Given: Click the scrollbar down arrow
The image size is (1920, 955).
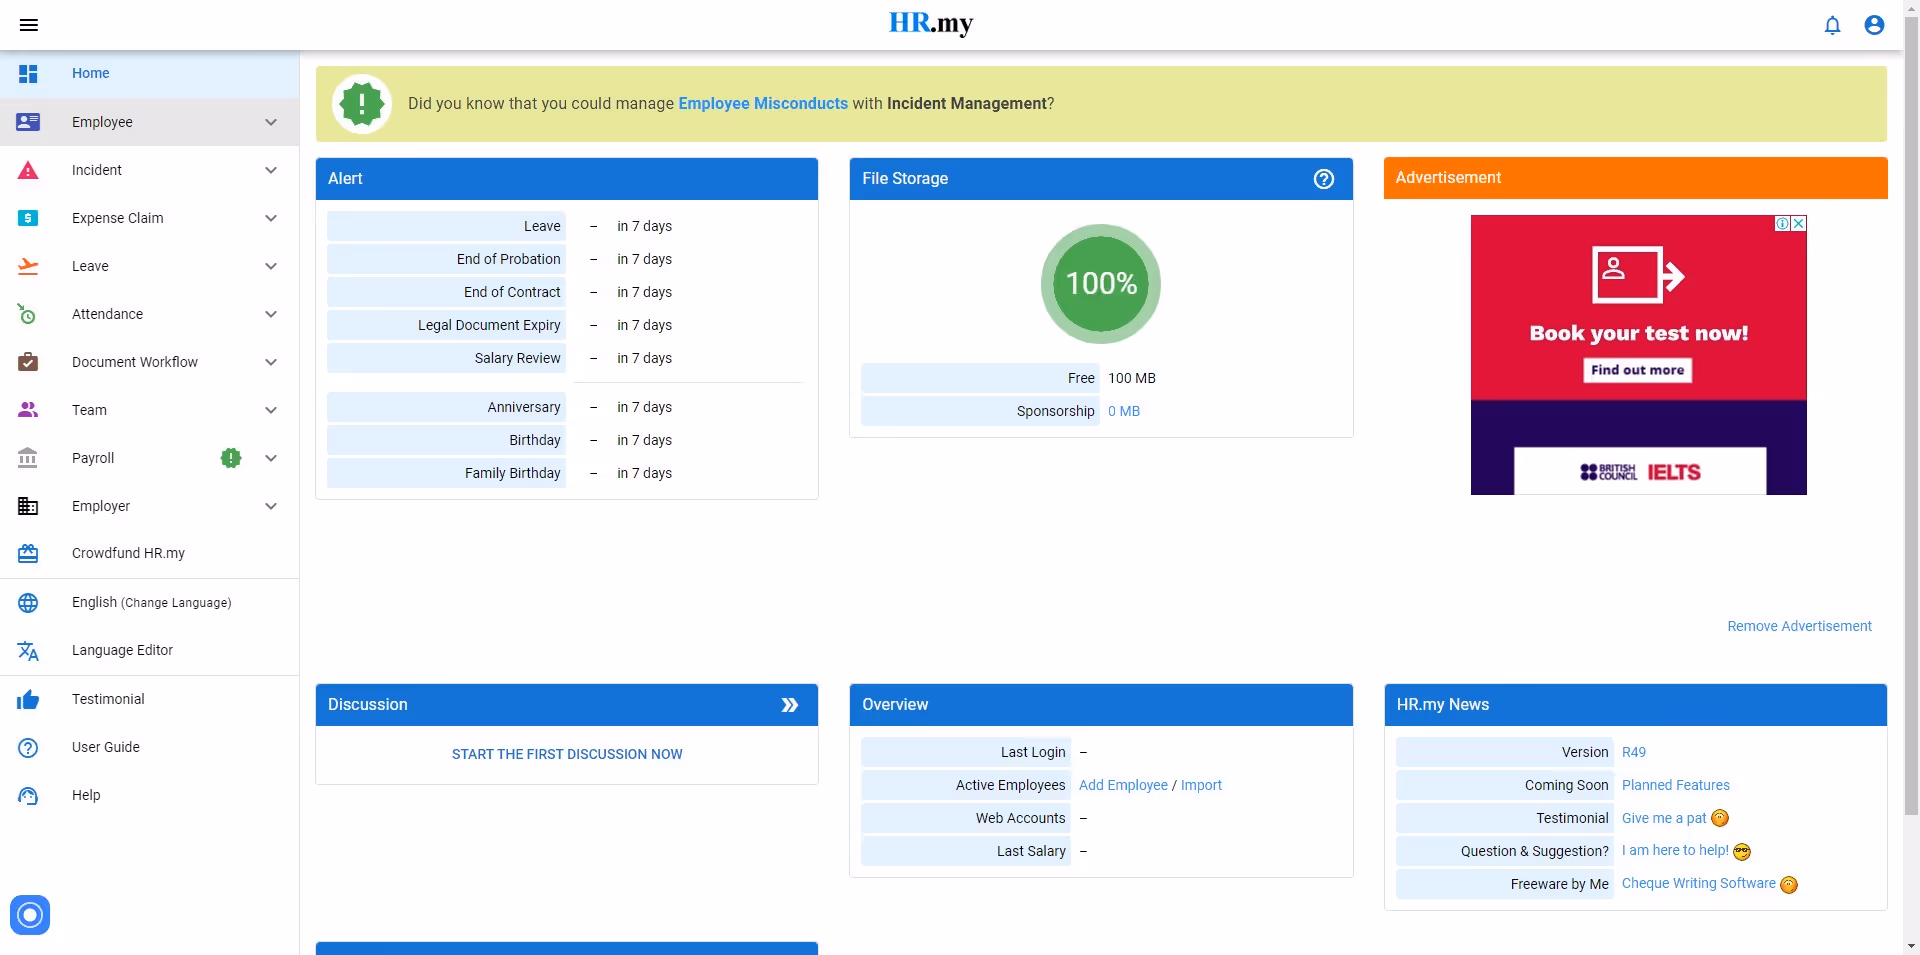Looking at the screenshot, I should click(x=1911, y=946).
